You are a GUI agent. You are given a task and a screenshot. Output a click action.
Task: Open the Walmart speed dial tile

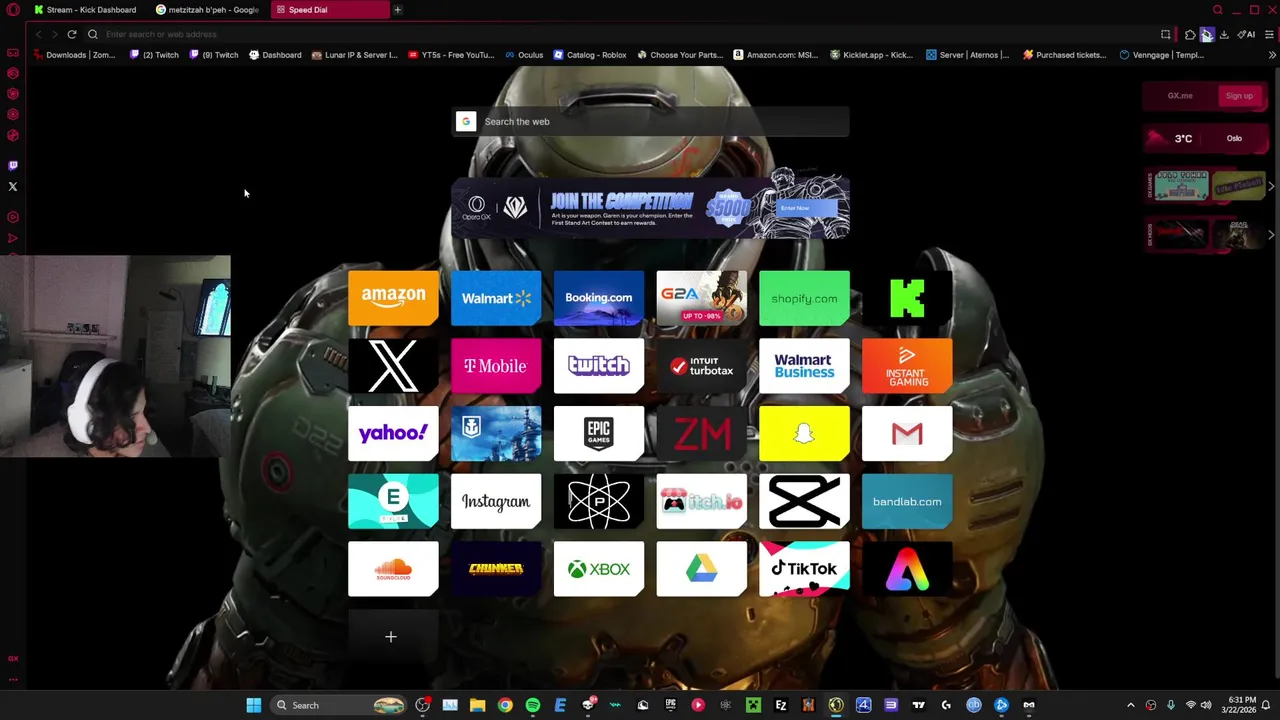coord(496,298)
